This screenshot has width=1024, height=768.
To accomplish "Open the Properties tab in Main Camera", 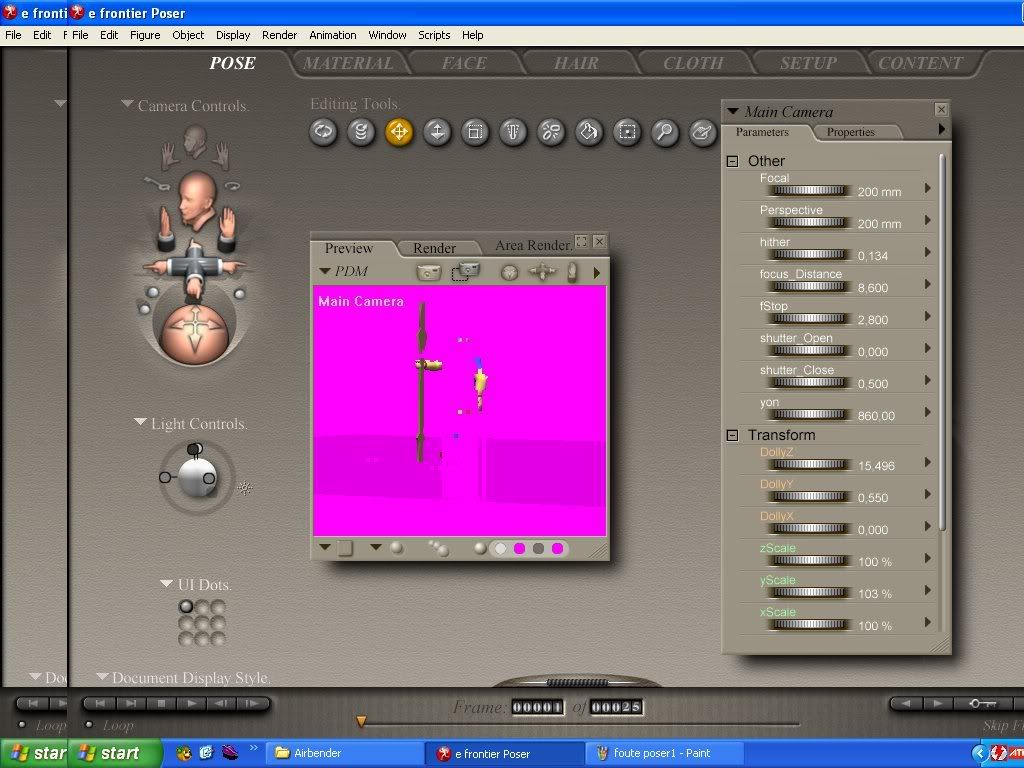I will pos(850,132).
